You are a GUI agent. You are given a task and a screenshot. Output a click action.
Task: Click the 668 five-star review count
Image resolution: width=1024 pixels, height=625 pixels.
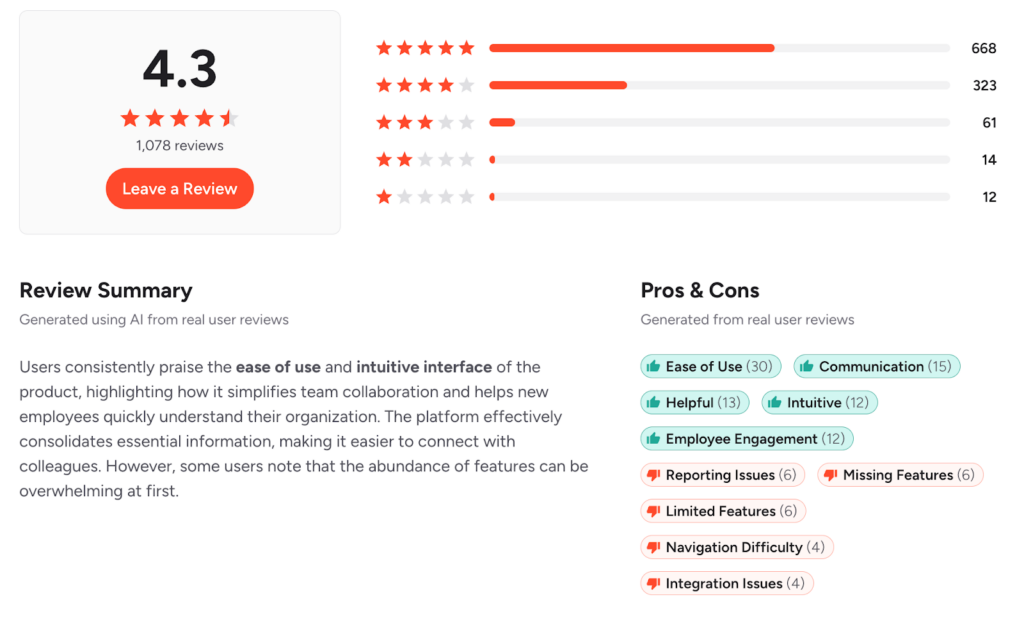[984, 48]
